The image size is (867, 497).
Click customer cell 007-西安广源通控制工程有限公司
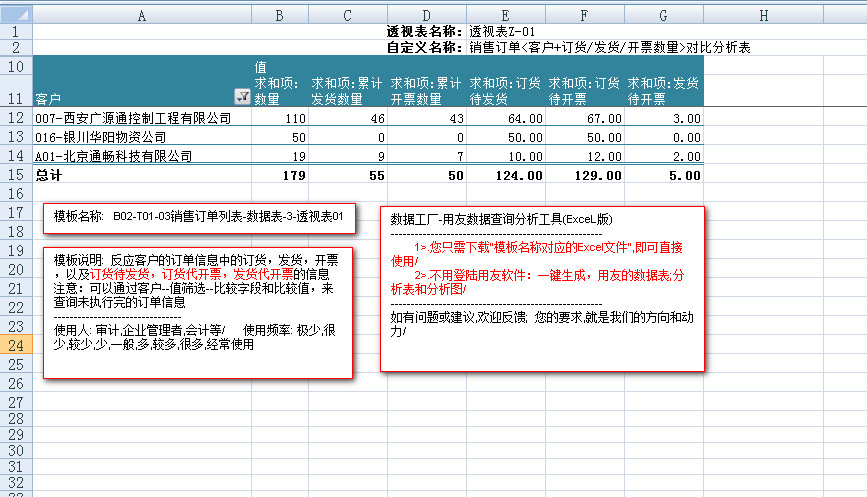pos(133,118)
